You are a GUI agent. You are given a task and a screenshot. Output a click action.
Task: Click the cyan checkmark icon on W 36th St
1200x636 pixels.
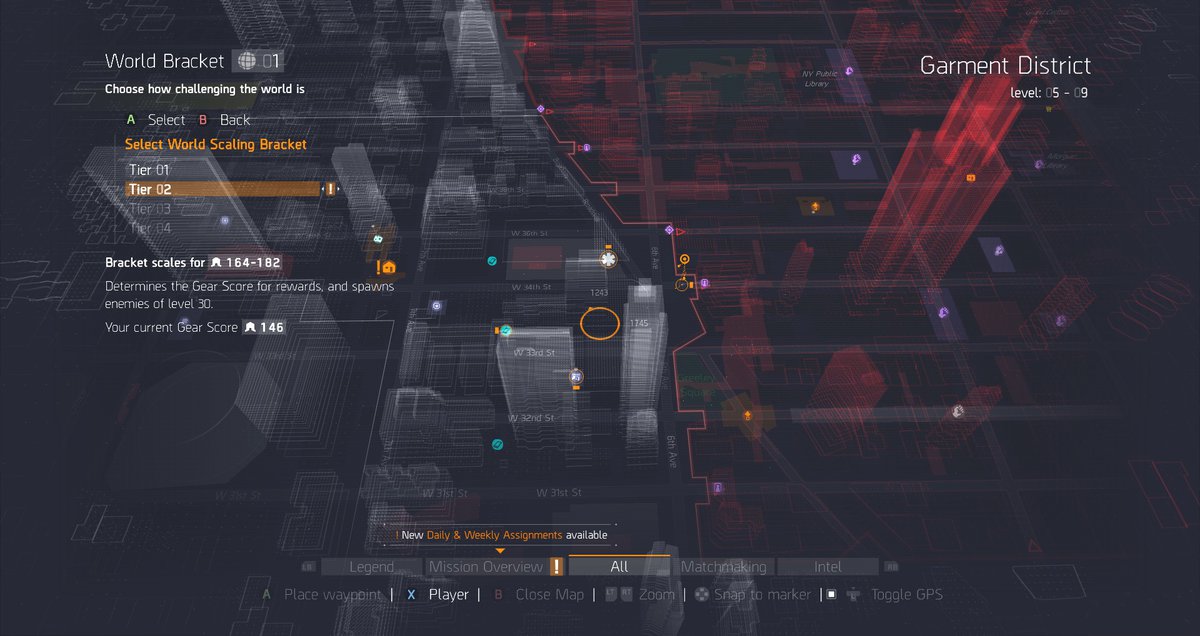coord(492,261)
